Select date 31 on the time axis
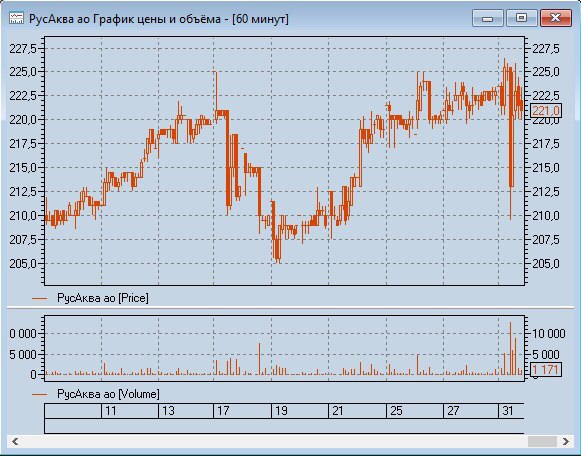581x456 pixels. 508,411
